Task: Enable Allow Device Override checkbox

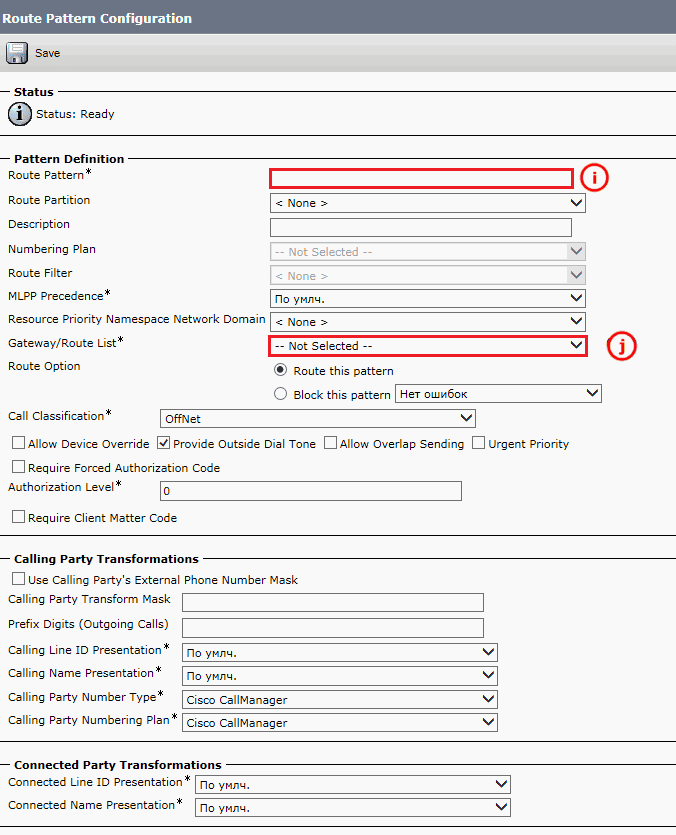Action: (19, 443)
